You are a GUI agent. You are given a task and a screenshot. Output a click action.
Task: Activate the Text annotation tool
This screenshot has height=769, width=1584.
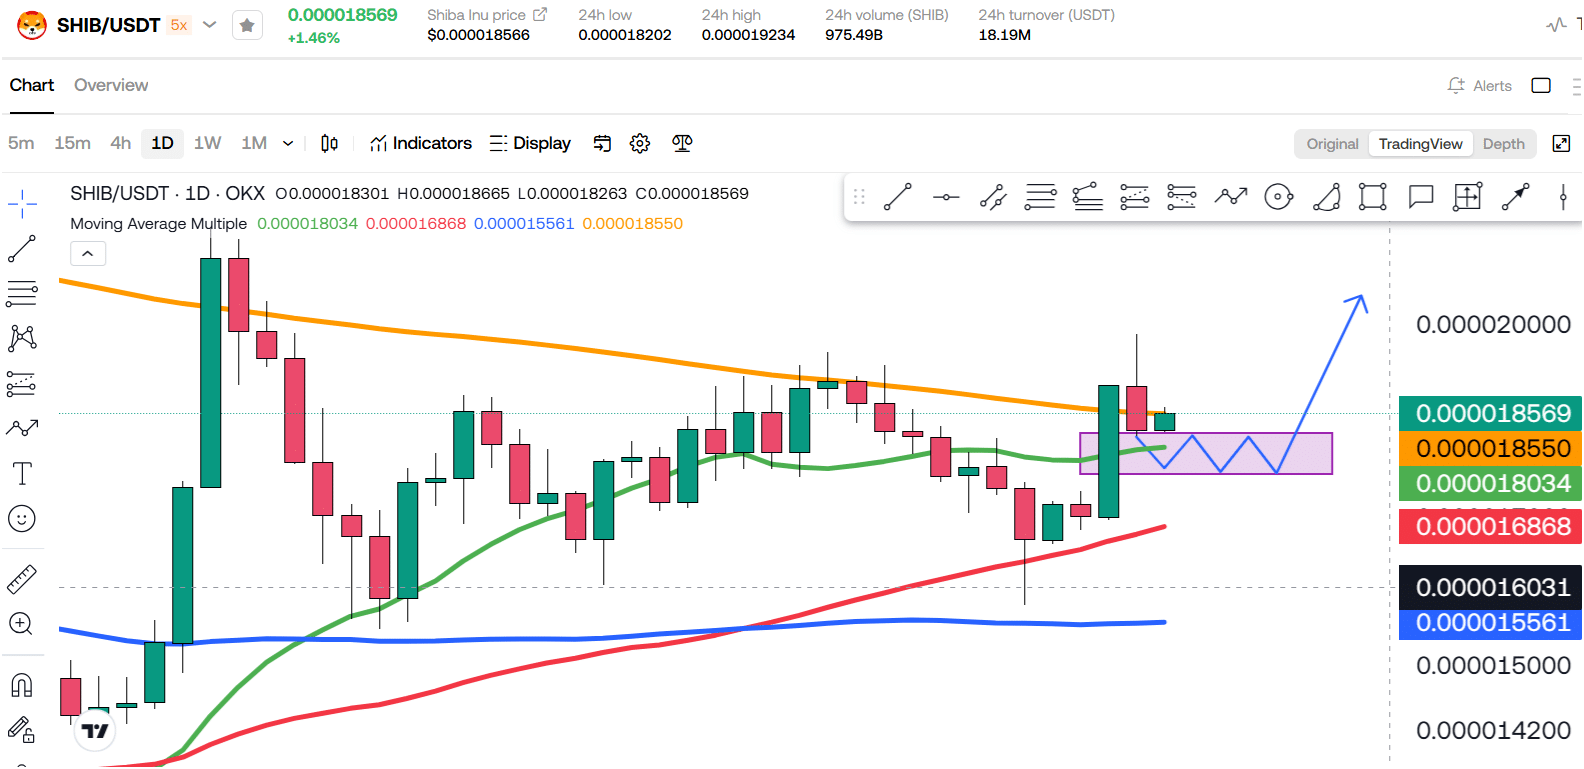(22, 473)
